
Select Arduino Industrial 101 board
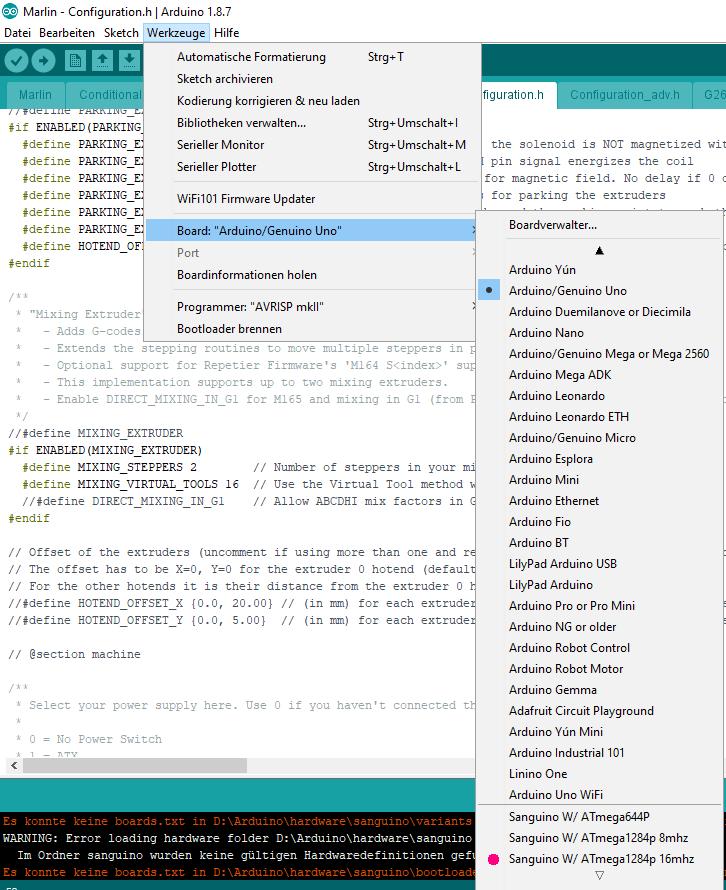coord(599,753)
